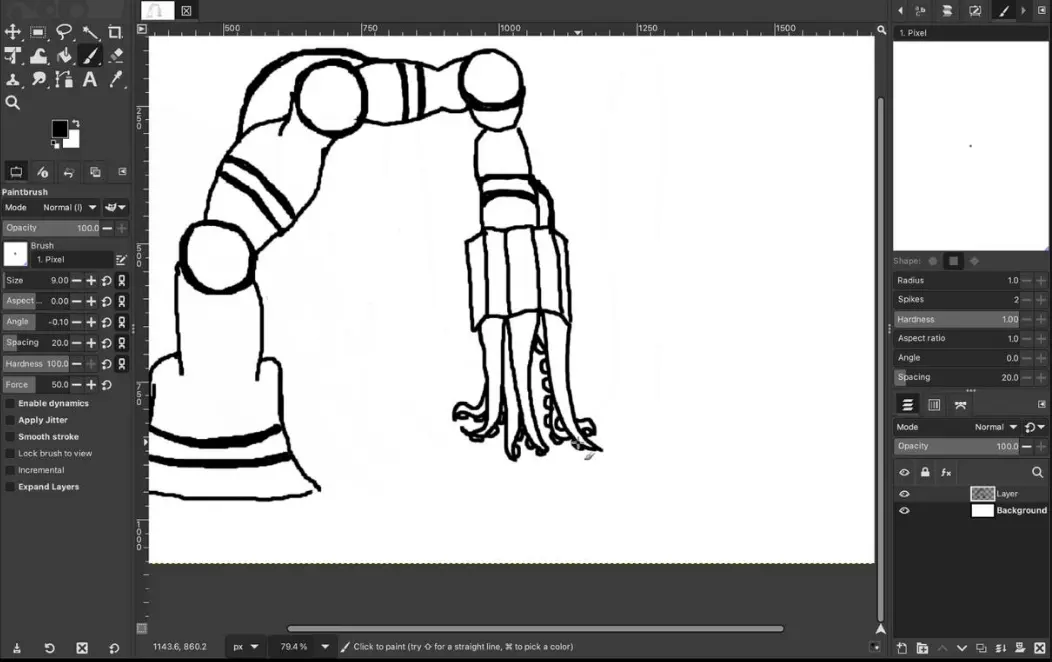Hide the Background layer
The height and width of the screenshot is (662, 1052).
904,510
